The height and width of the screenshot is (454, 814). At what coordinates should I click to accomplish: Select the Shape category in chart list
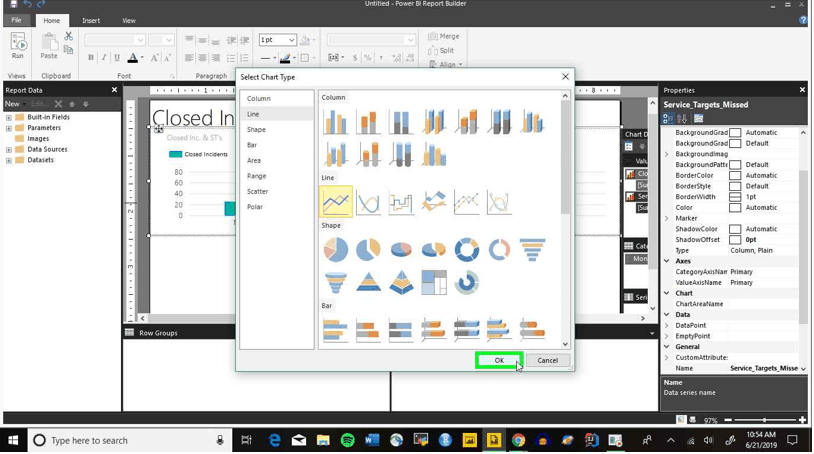click(256, 129)
